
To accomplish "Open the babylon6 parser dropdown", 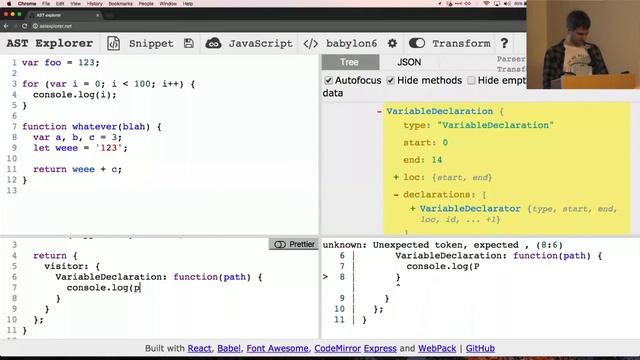I will click(351, 43).
